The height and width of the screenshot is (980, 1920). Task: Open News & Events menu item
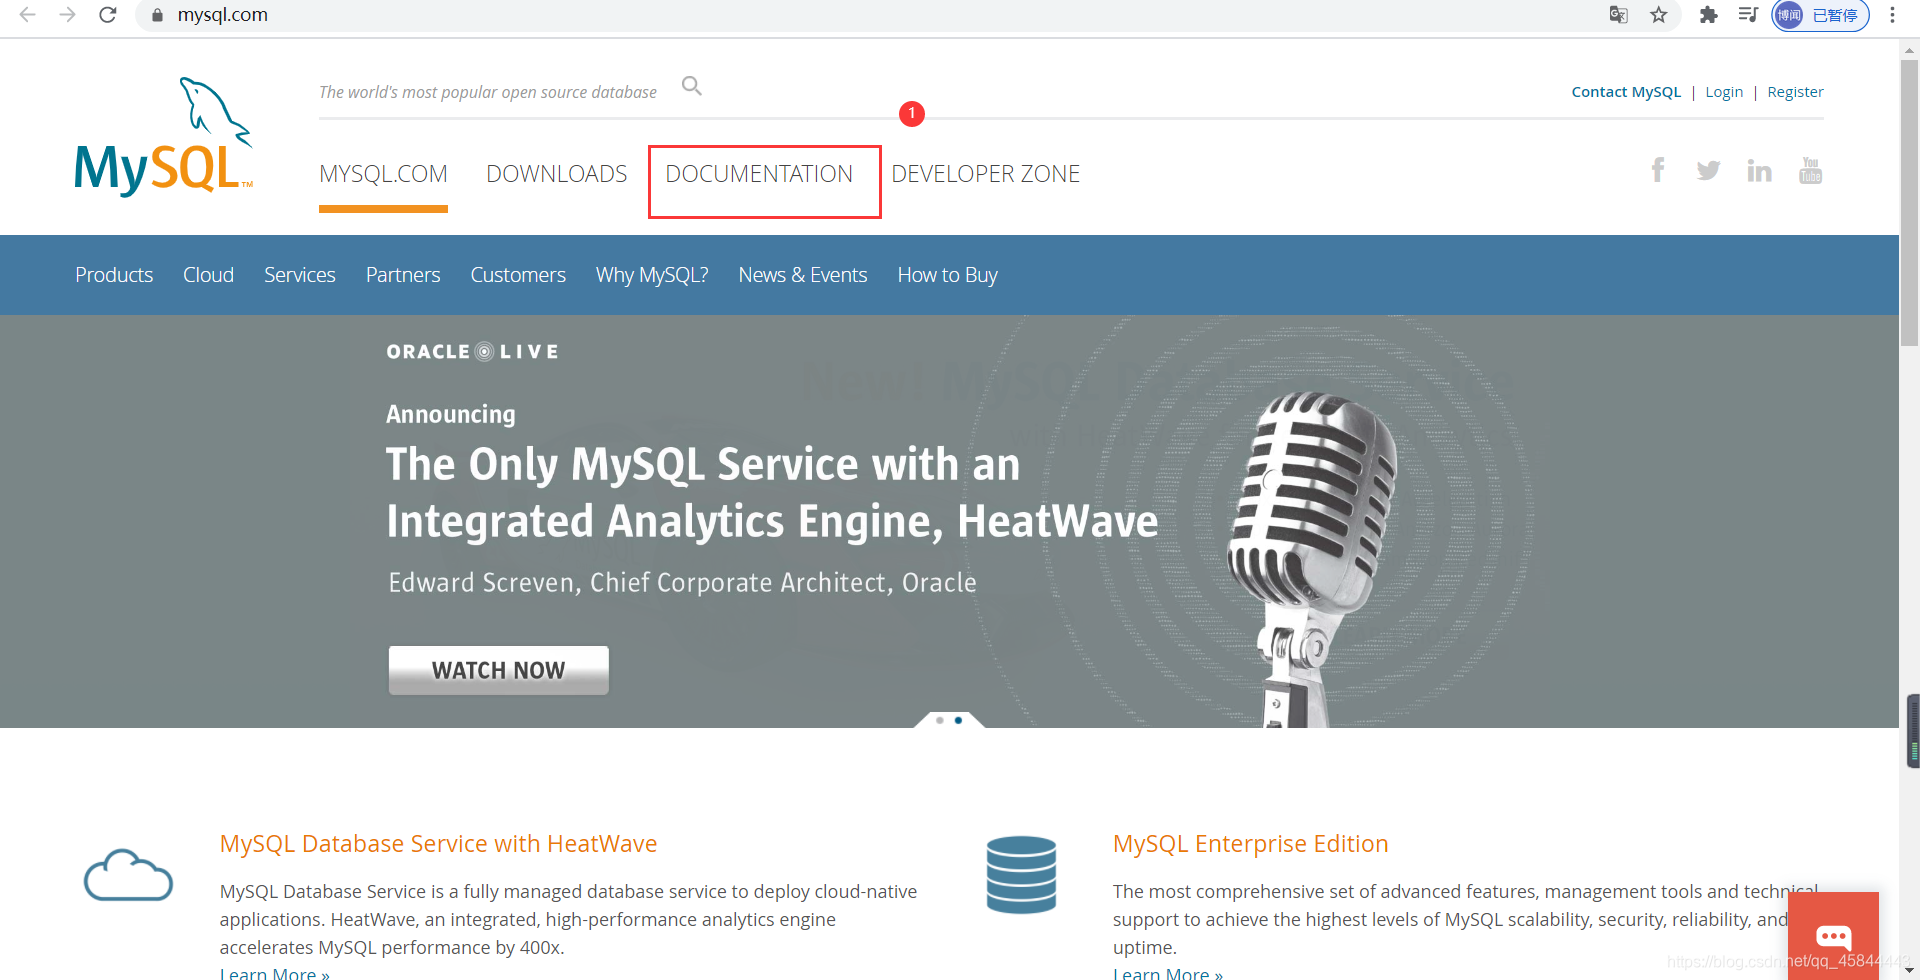[803, 275]
